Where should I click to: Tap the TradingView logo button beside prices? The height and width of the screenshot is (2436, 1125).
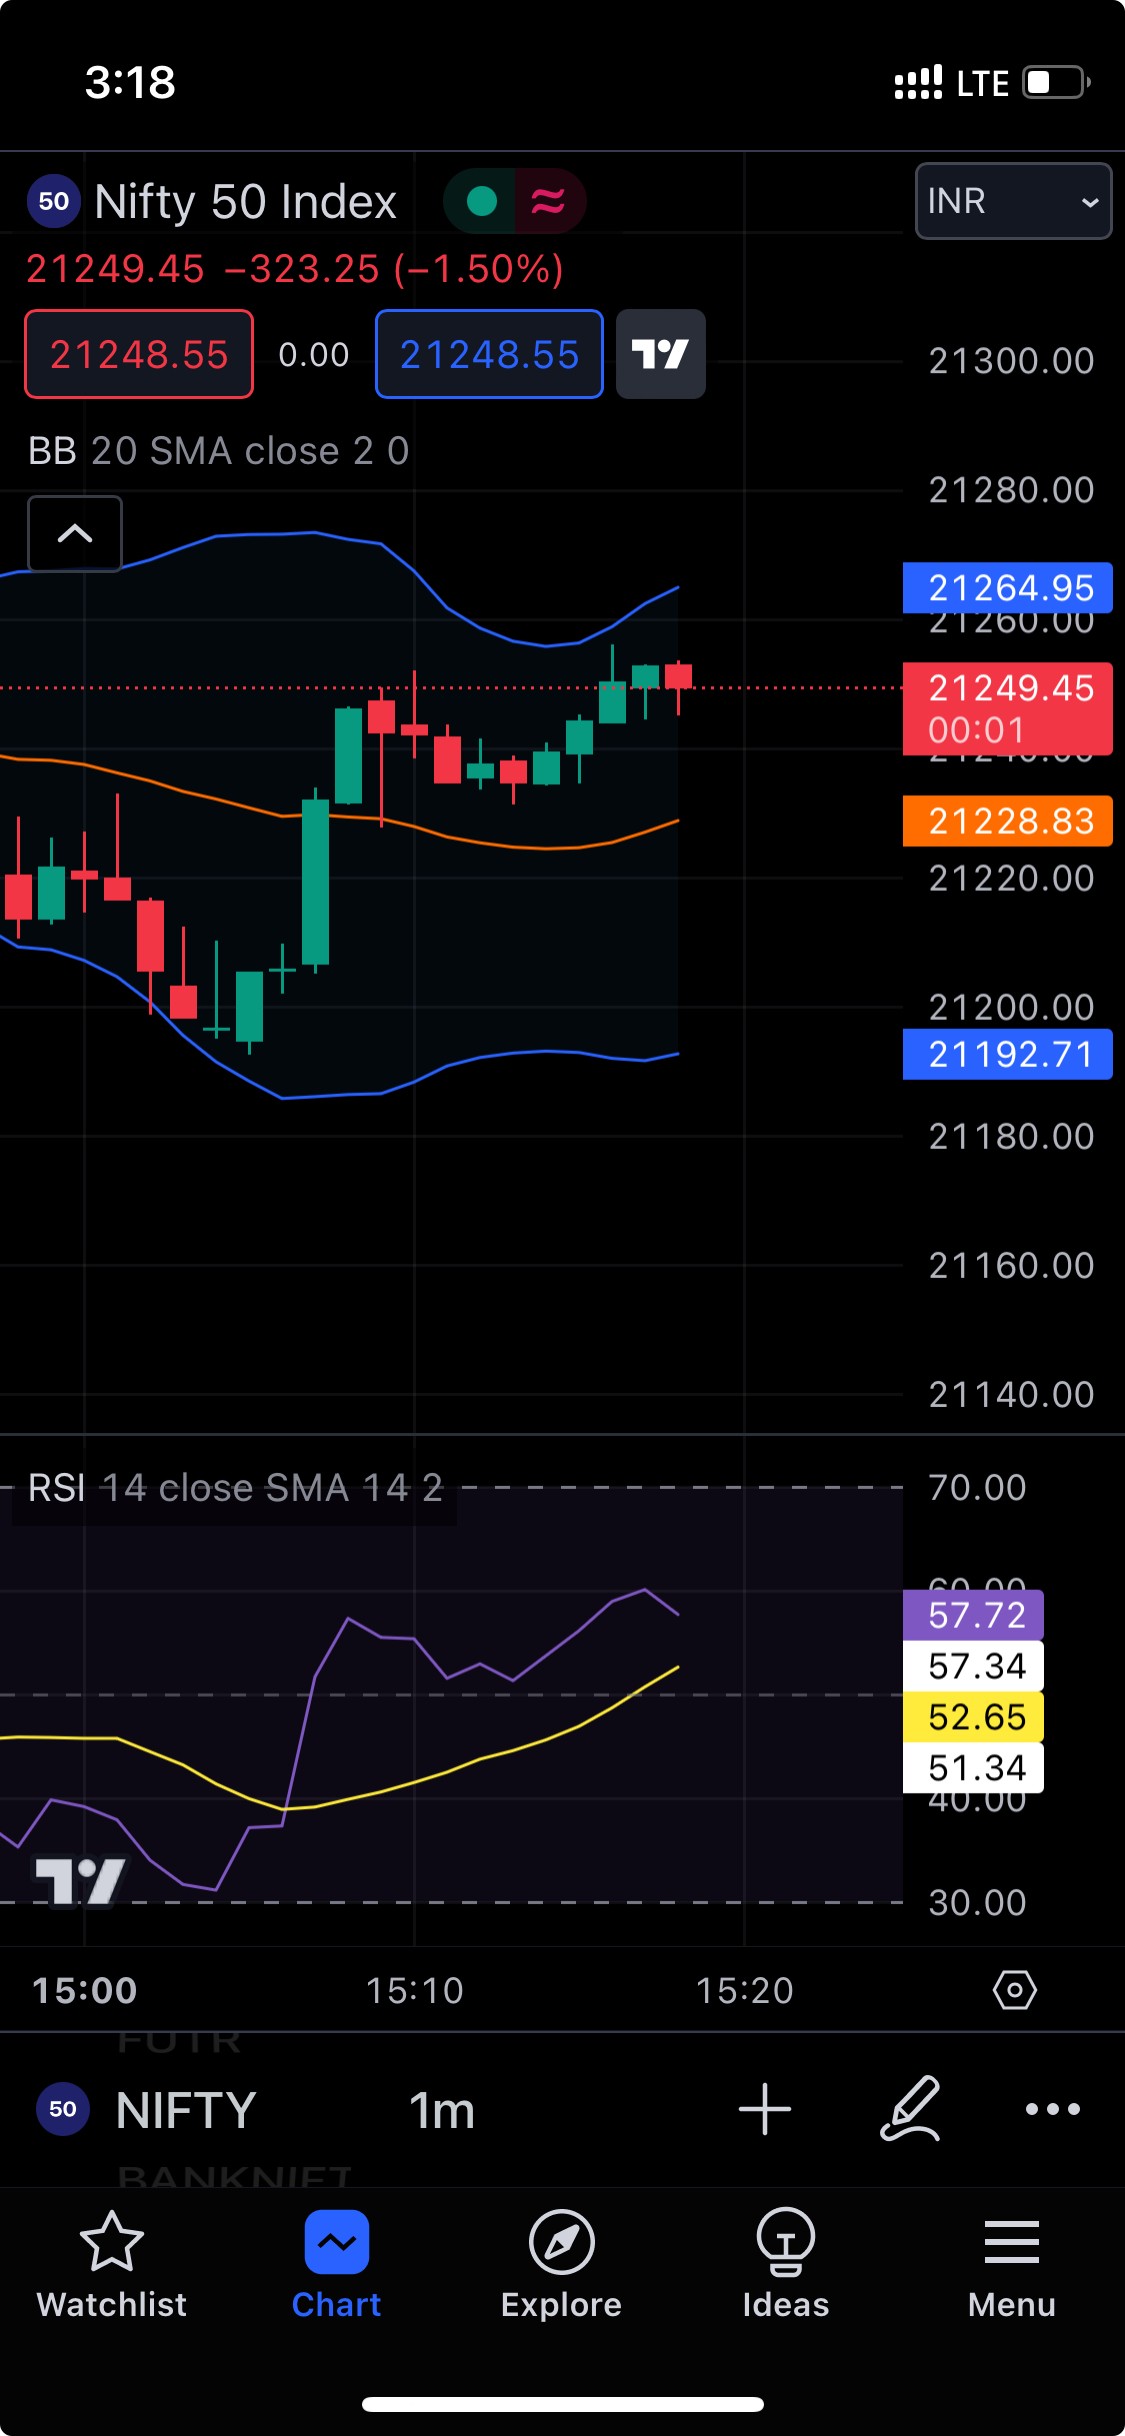click(x=660, y=354)
